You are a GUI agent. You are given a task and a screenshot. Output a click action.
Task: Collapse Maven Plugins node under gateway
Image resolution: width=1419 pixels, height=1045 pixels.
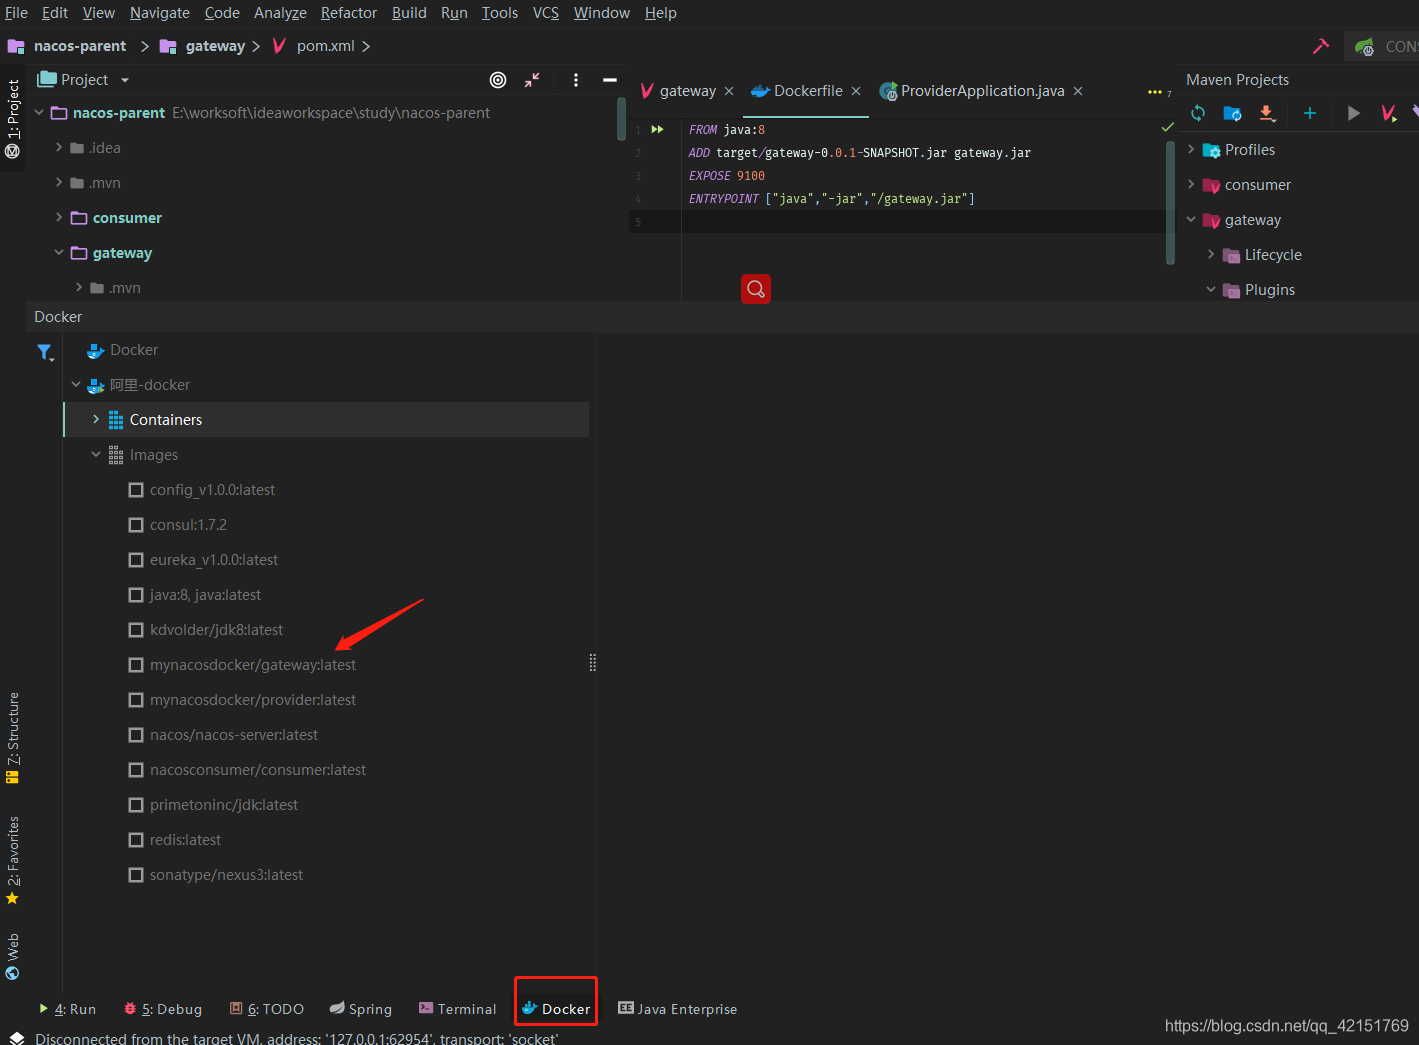point(1211,289)
